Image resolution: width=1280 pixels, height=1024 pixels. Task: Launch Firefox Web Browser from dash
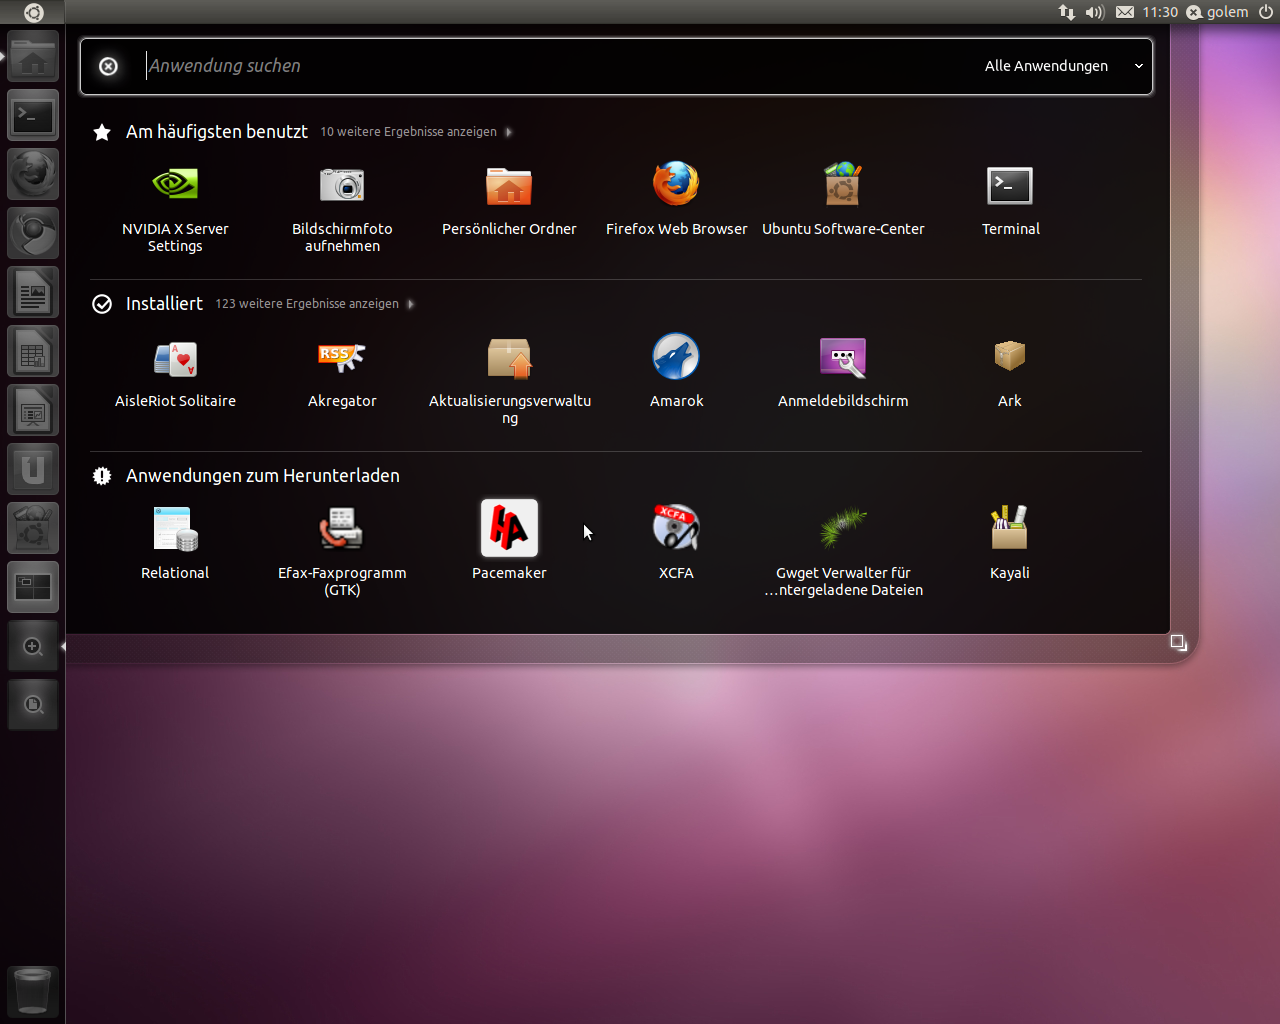coord(676,200)
